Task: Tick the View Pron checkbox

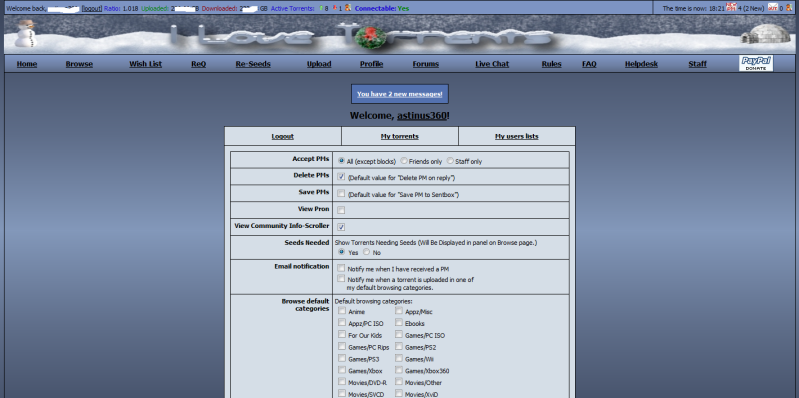Action: coord(341,210)
